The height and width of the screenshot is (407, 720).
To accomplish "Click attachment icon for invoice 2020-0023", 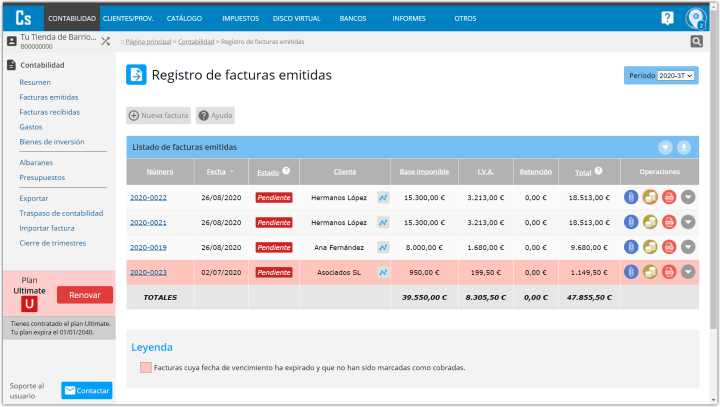I will click(631, 272).
